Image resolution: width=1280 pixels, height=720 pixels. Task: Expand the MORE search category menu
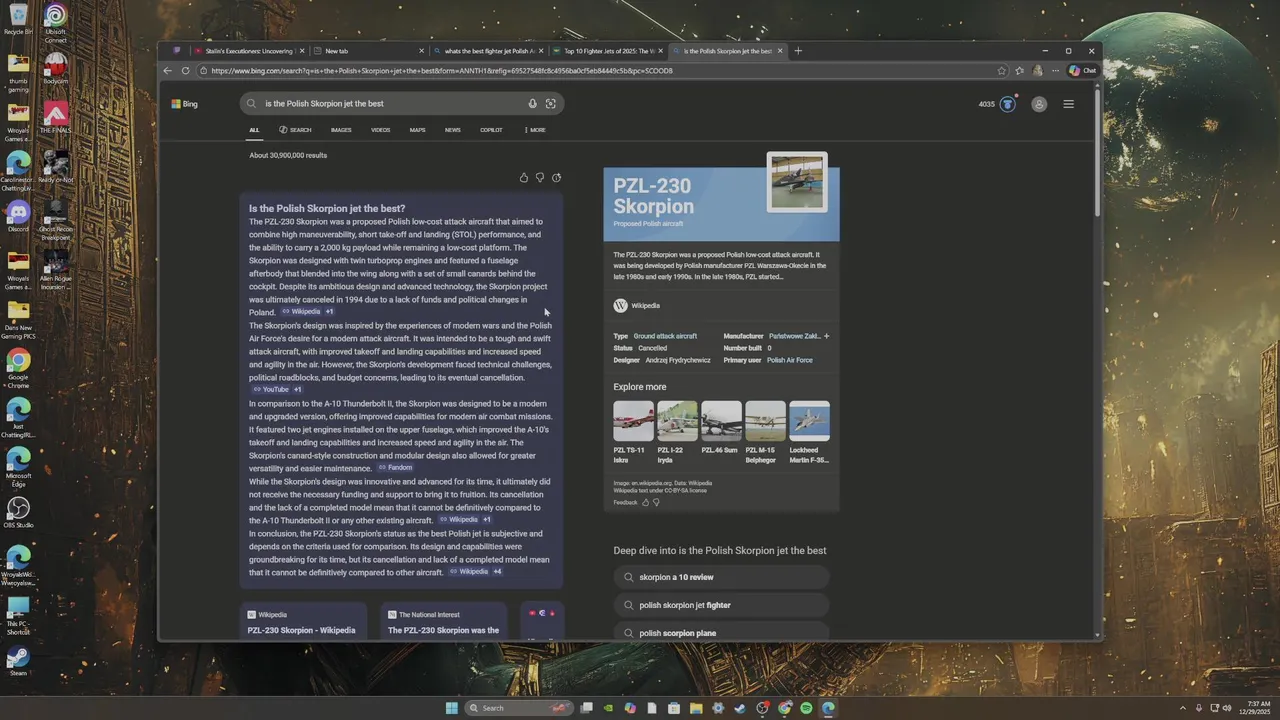535,130
